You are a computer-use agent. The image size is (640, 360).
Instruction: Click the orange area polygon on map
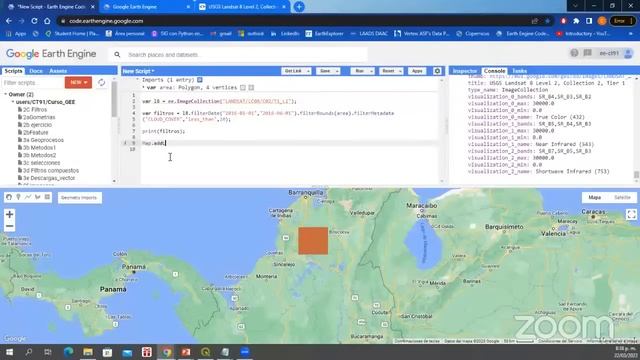click(313, 241)
